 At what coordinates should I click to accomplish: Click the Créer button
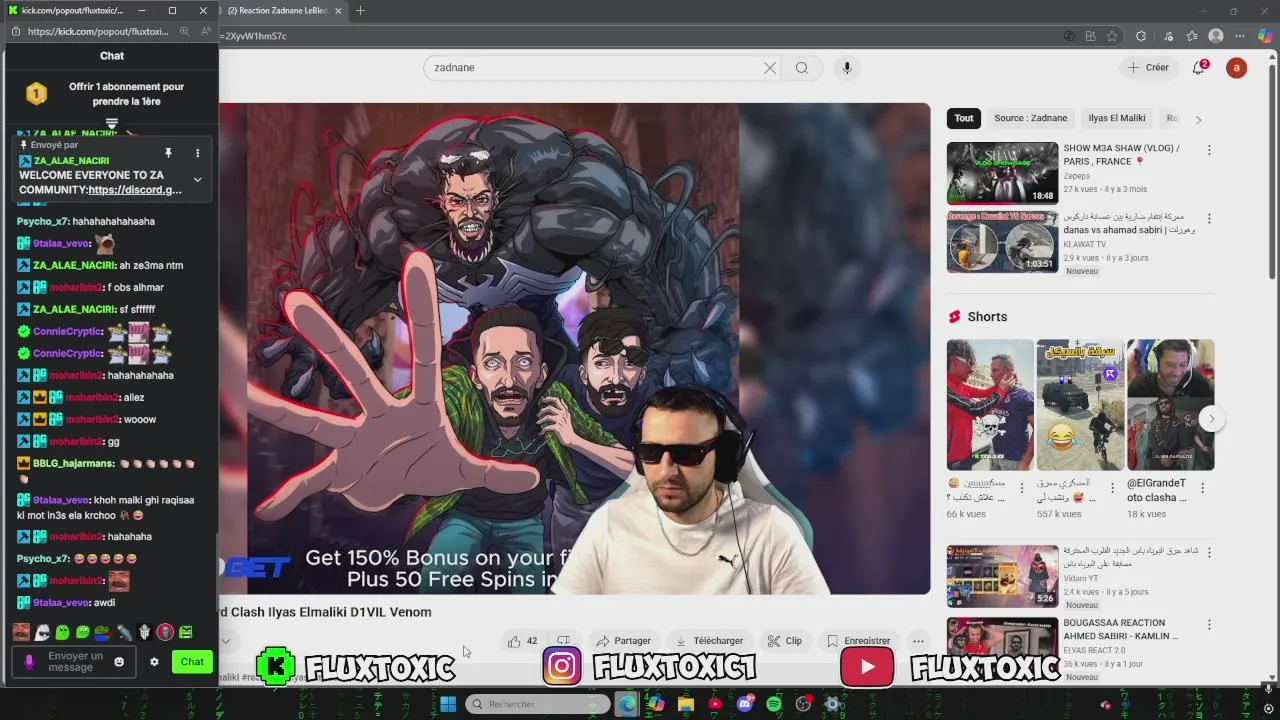(1148, 68)
